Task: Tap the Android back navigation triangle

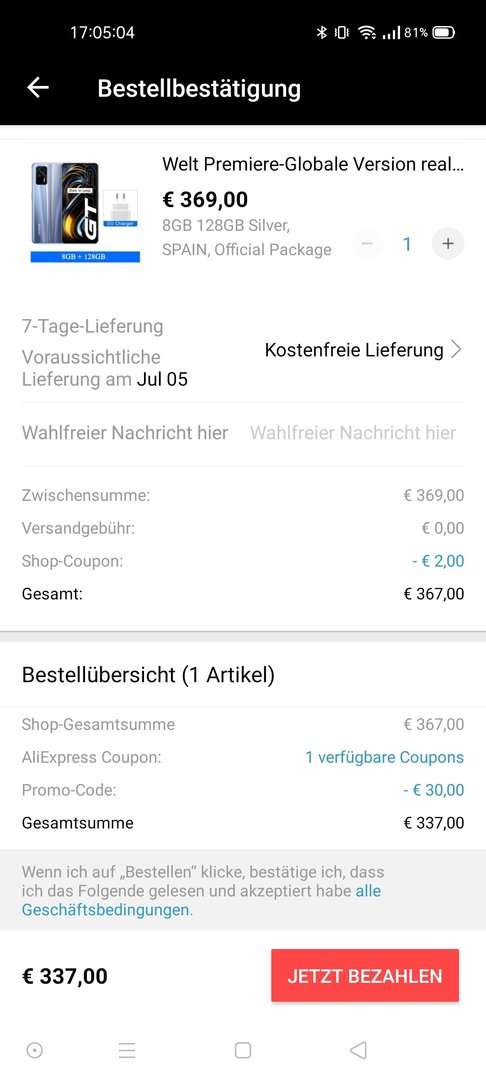Action: 358,1050
